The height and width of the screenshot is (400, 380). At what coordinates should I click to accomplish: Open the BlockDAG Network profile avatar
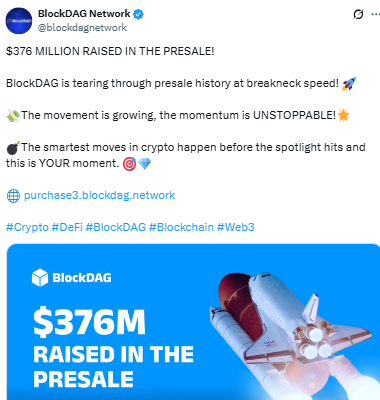[x=19, y=21]
